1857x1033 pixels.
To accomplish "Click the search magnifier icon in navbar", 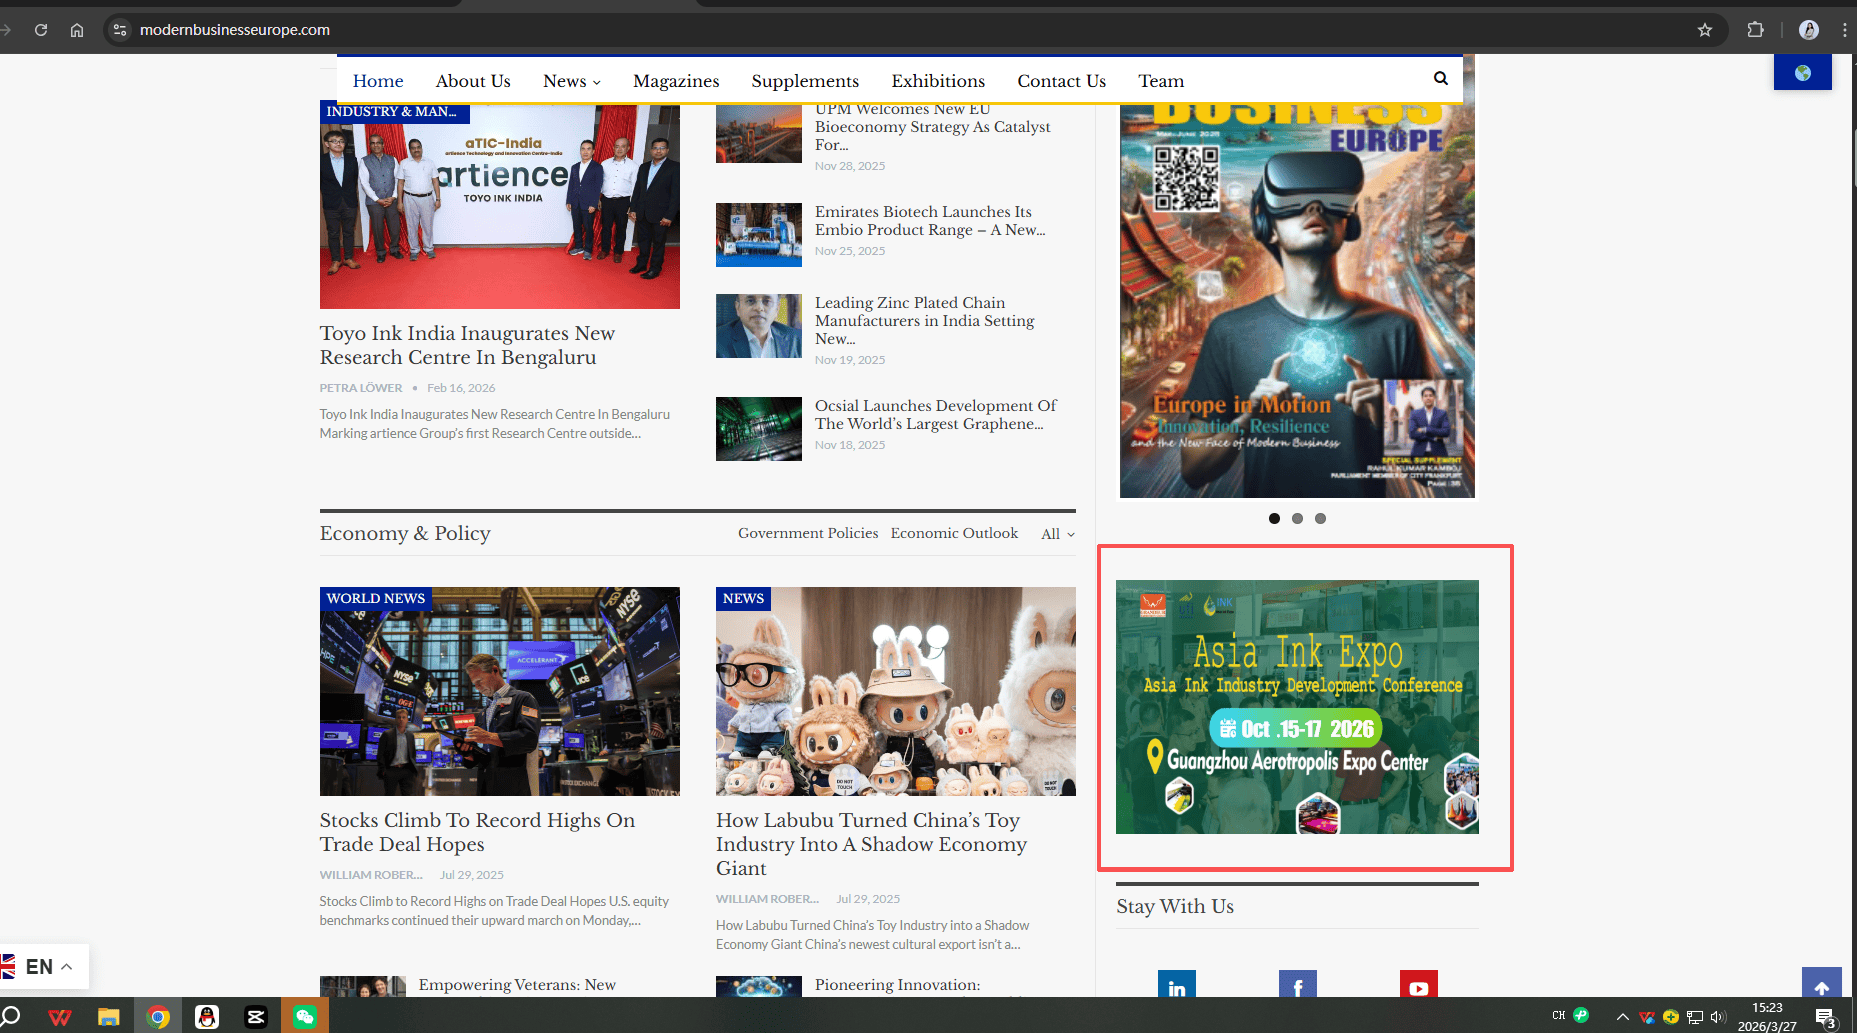I will [x=1440, y=79].
